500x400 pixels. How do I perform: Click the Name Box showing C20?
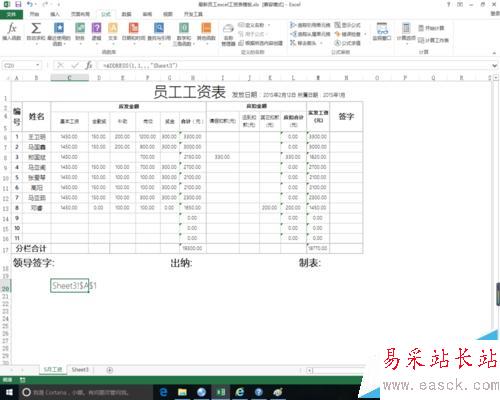tap(18, 65)
